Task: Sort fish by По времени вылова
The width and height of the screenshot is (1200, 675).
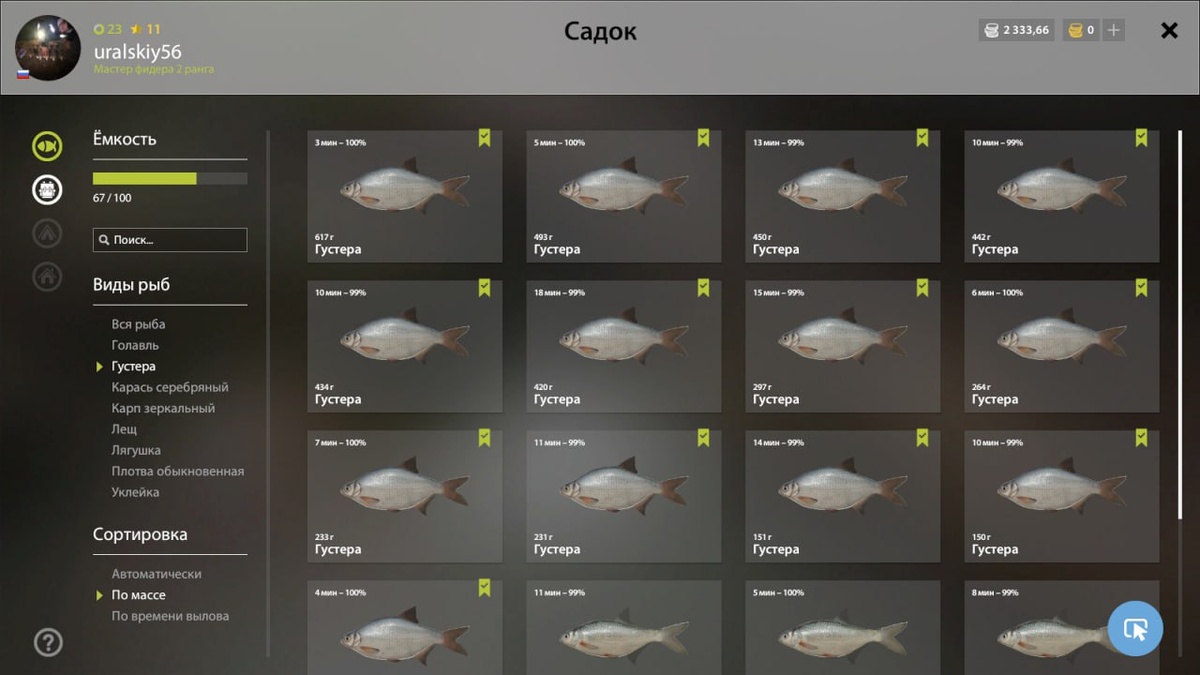Action: [x=170, y=616]
